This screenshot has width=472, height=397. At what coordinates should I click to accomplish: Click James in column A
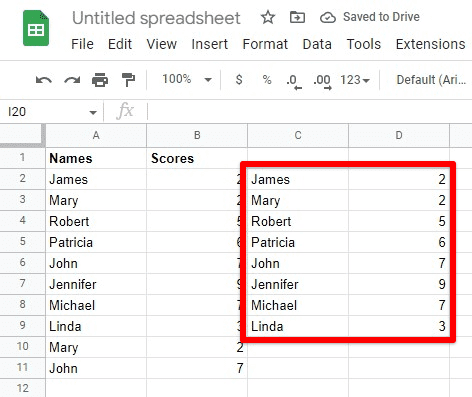point(96,179)
